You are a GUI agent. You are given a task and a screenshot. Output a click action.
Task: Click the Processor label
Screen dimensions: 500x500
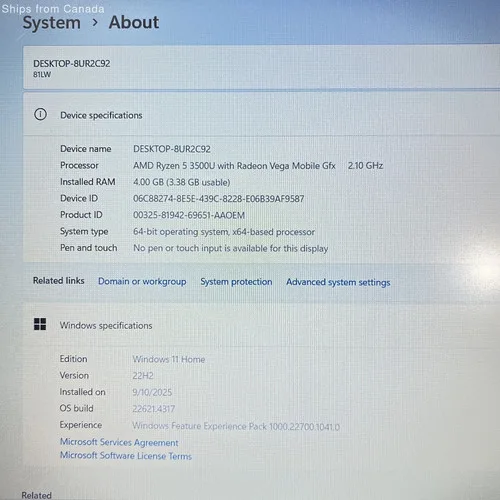[x=79, y=165]
